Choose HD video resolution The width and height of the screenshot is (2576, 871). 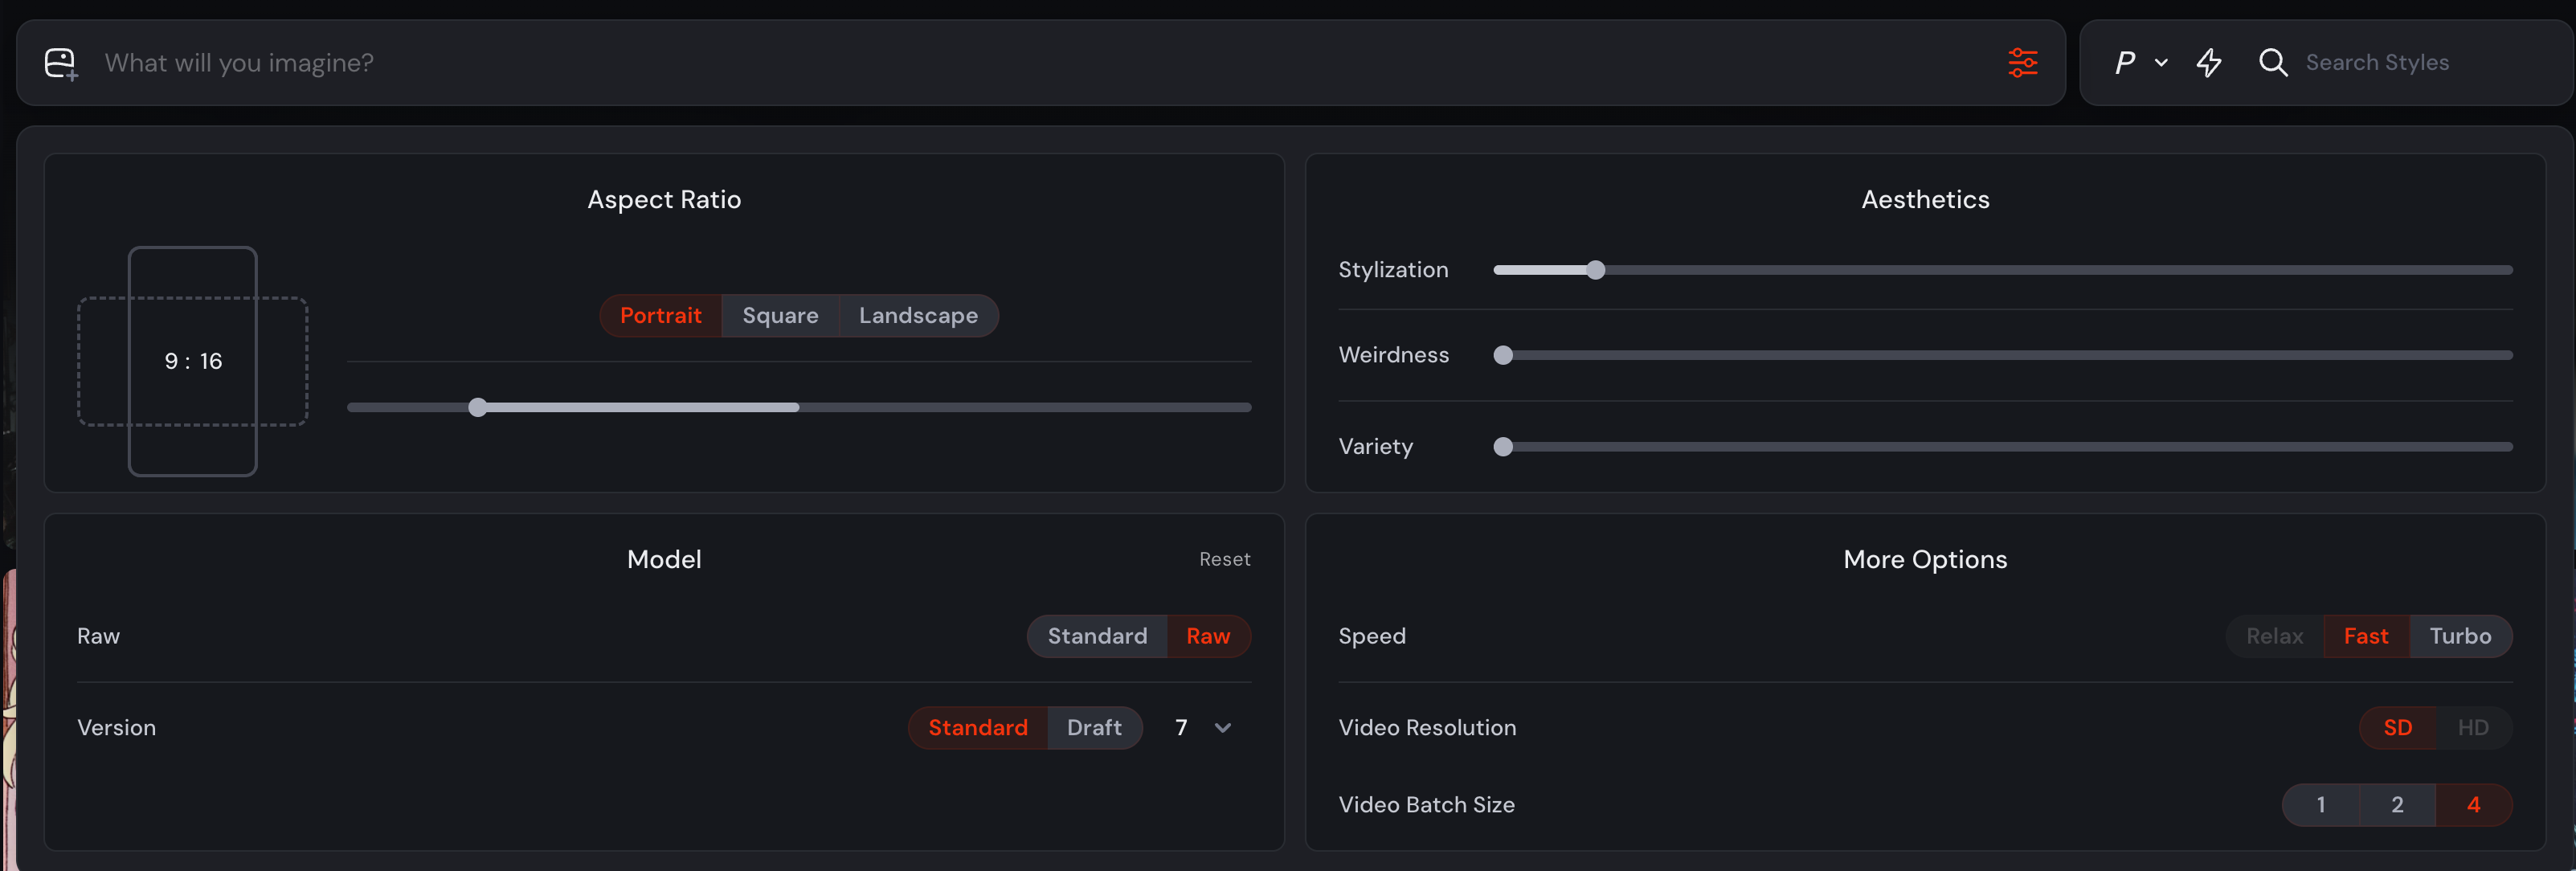point(2473,728)
